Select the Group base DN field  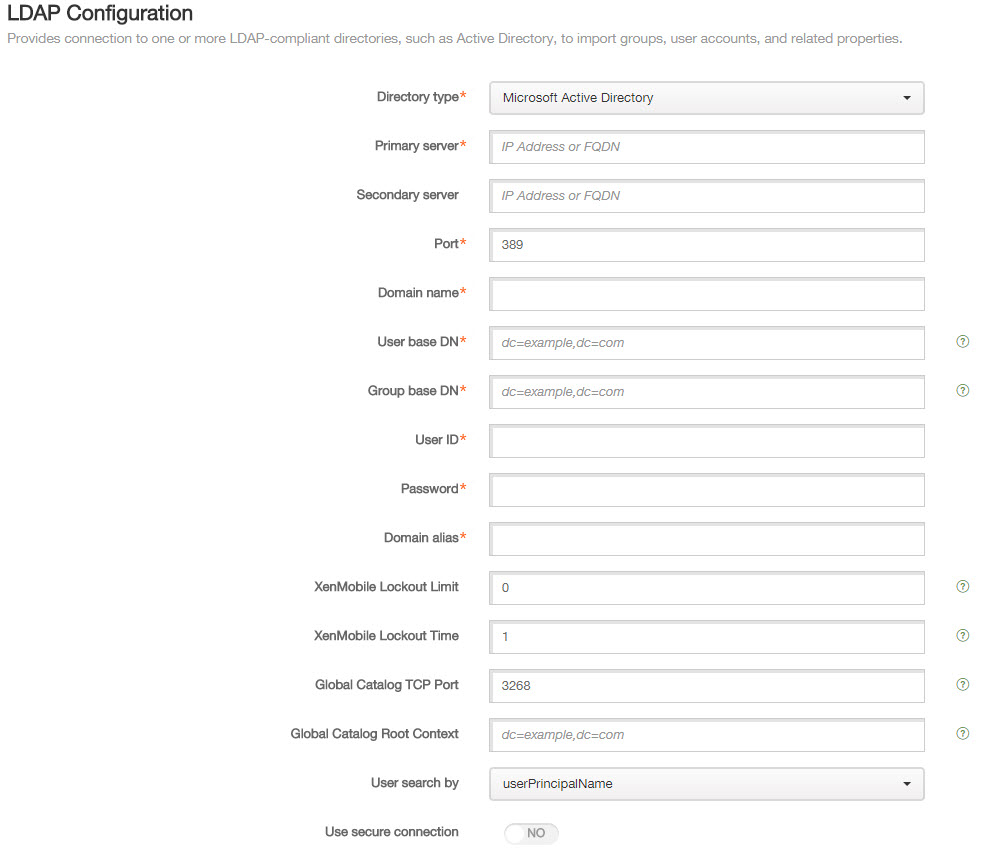tap(707, 392)
